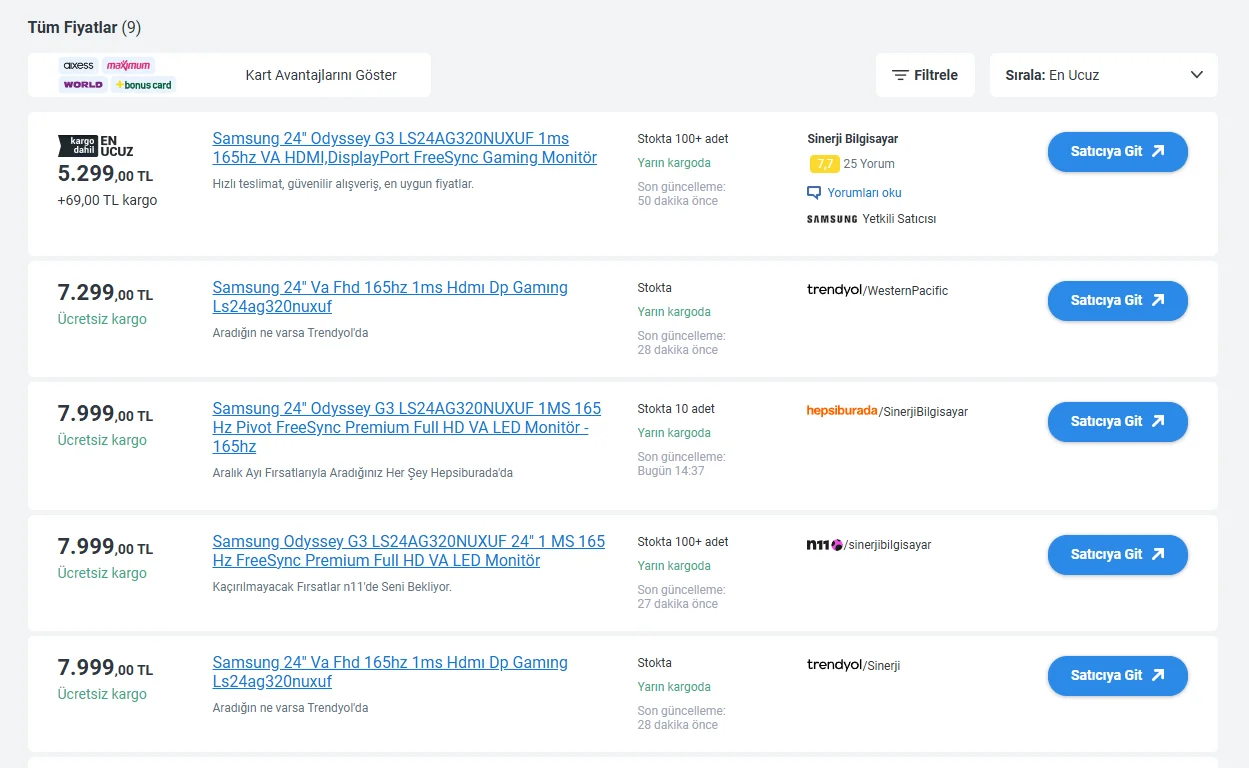Go to seller Sinerji Bilgisayar for 5.299 TL

(1118, 152)
